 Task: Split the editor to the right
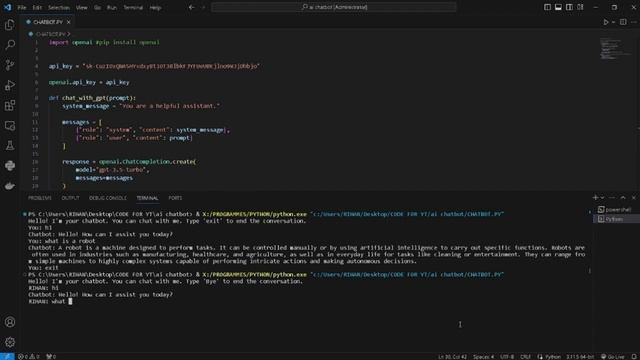(623, 22)
